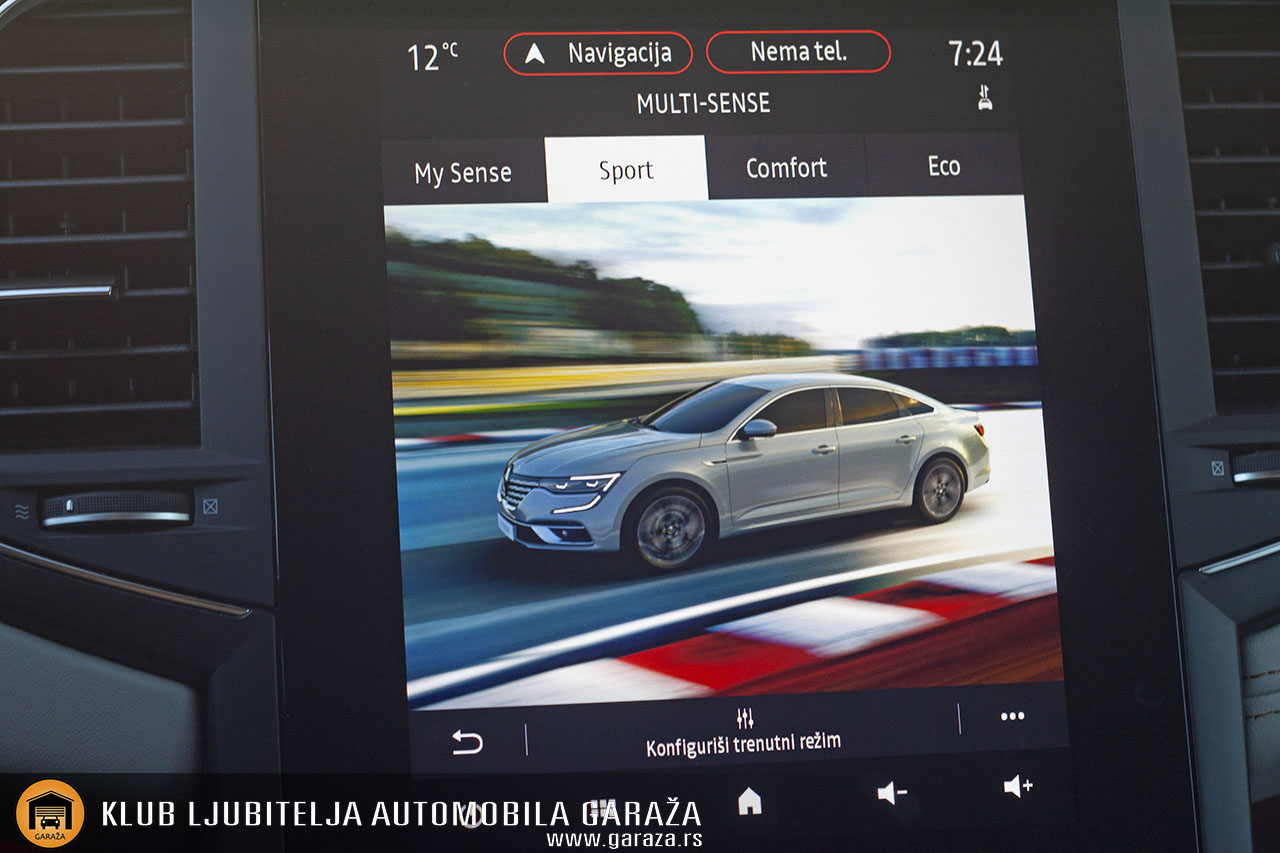The height and width of the screenshot is (853, 1280).
Task: Raise volume with the speaker plus icon
Action: [1018, 787]
